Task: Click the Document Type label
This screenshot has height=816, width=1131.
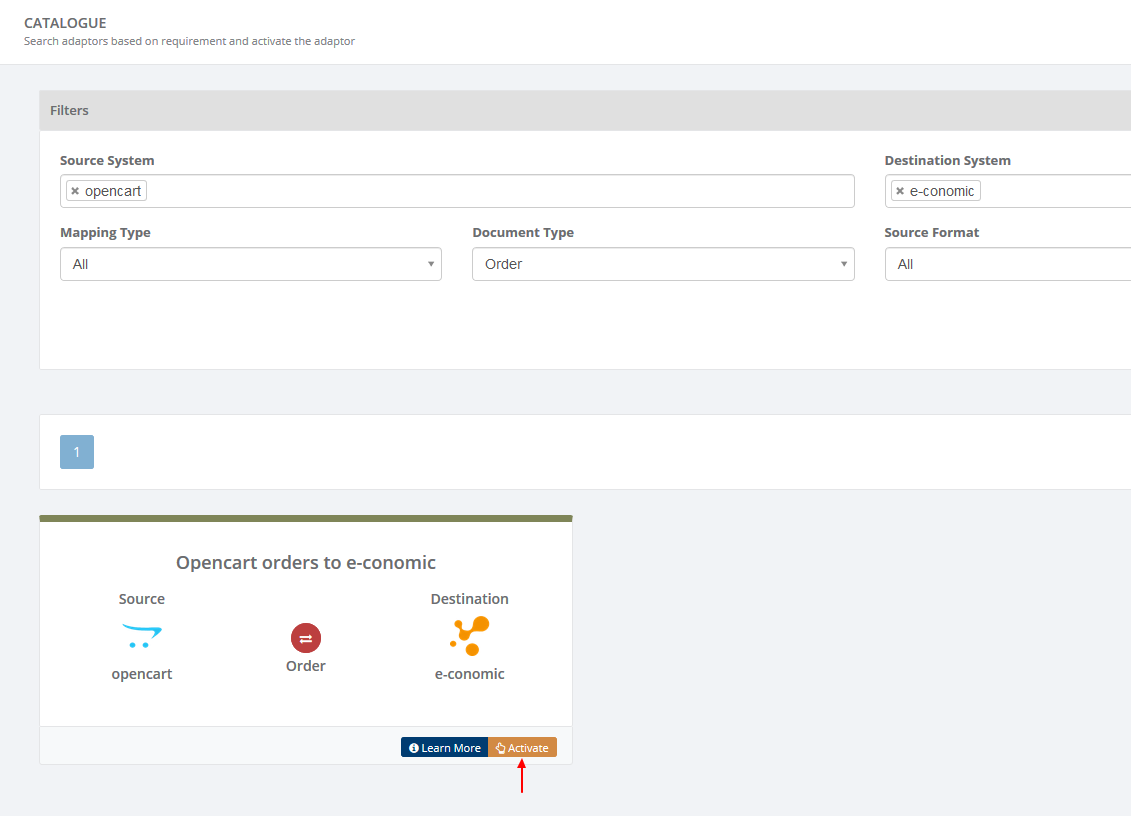Action: tap(523, 232)
